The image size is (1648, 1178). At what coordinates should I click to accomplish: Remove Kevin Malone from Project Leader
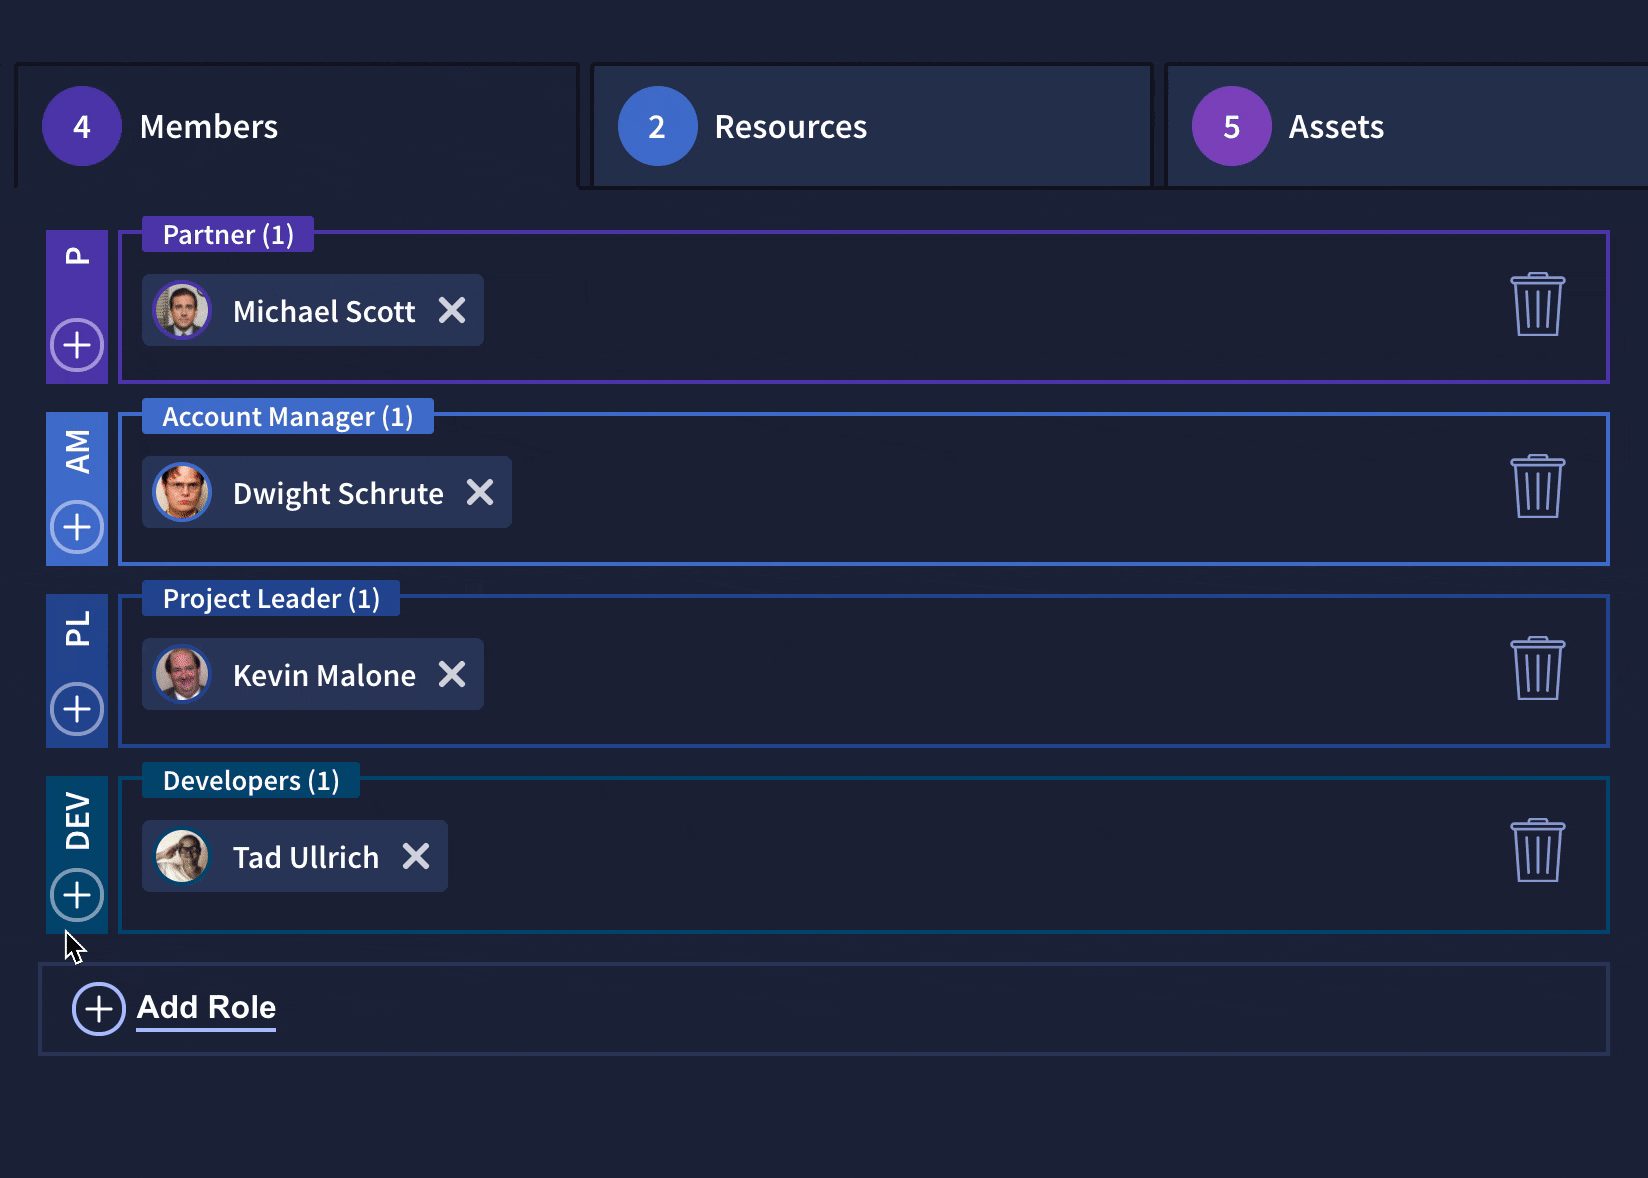point(452,674)
